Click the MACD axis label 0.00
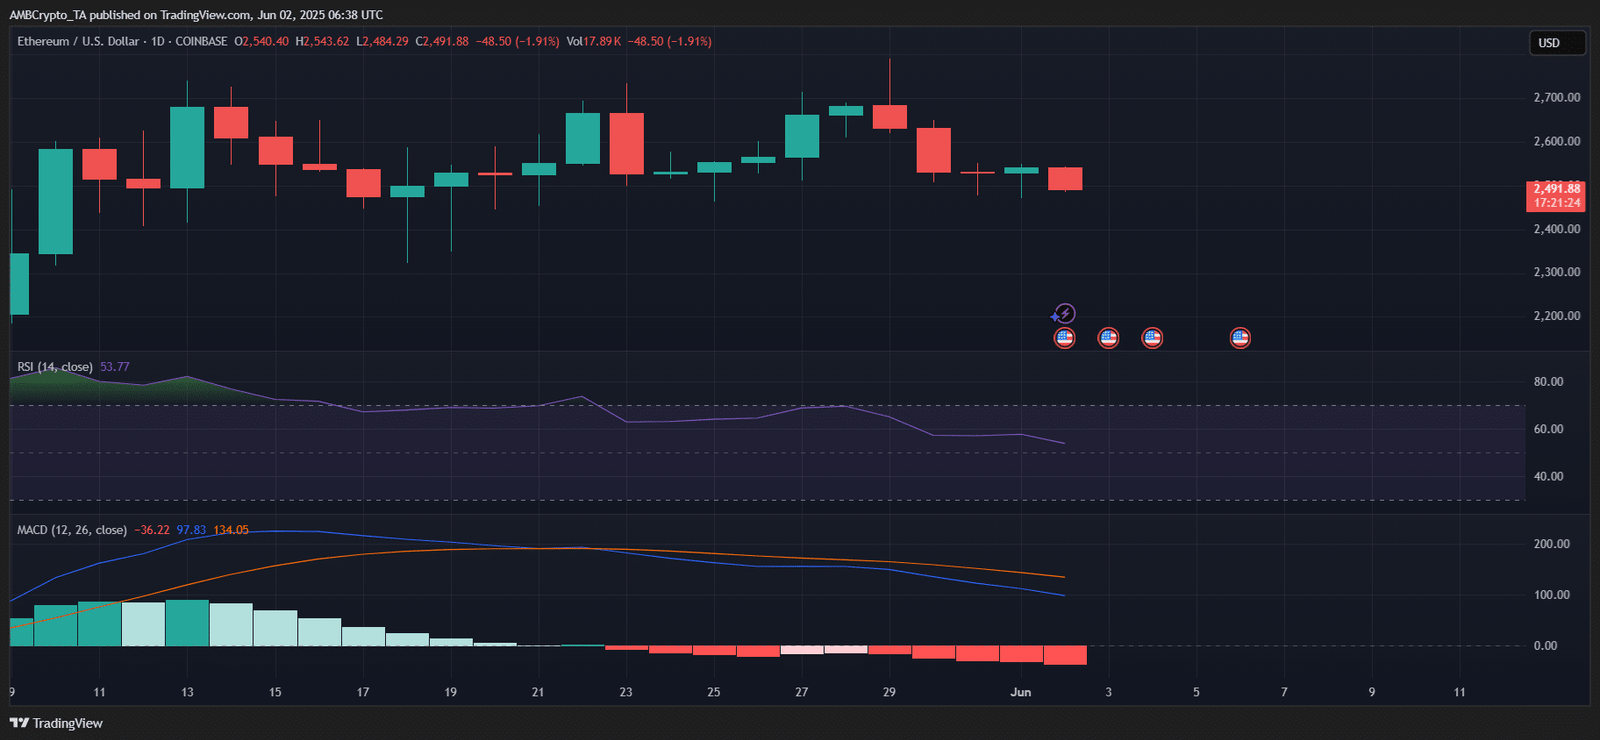This screenshot has height=740, width=1600. pos(1545,646)
